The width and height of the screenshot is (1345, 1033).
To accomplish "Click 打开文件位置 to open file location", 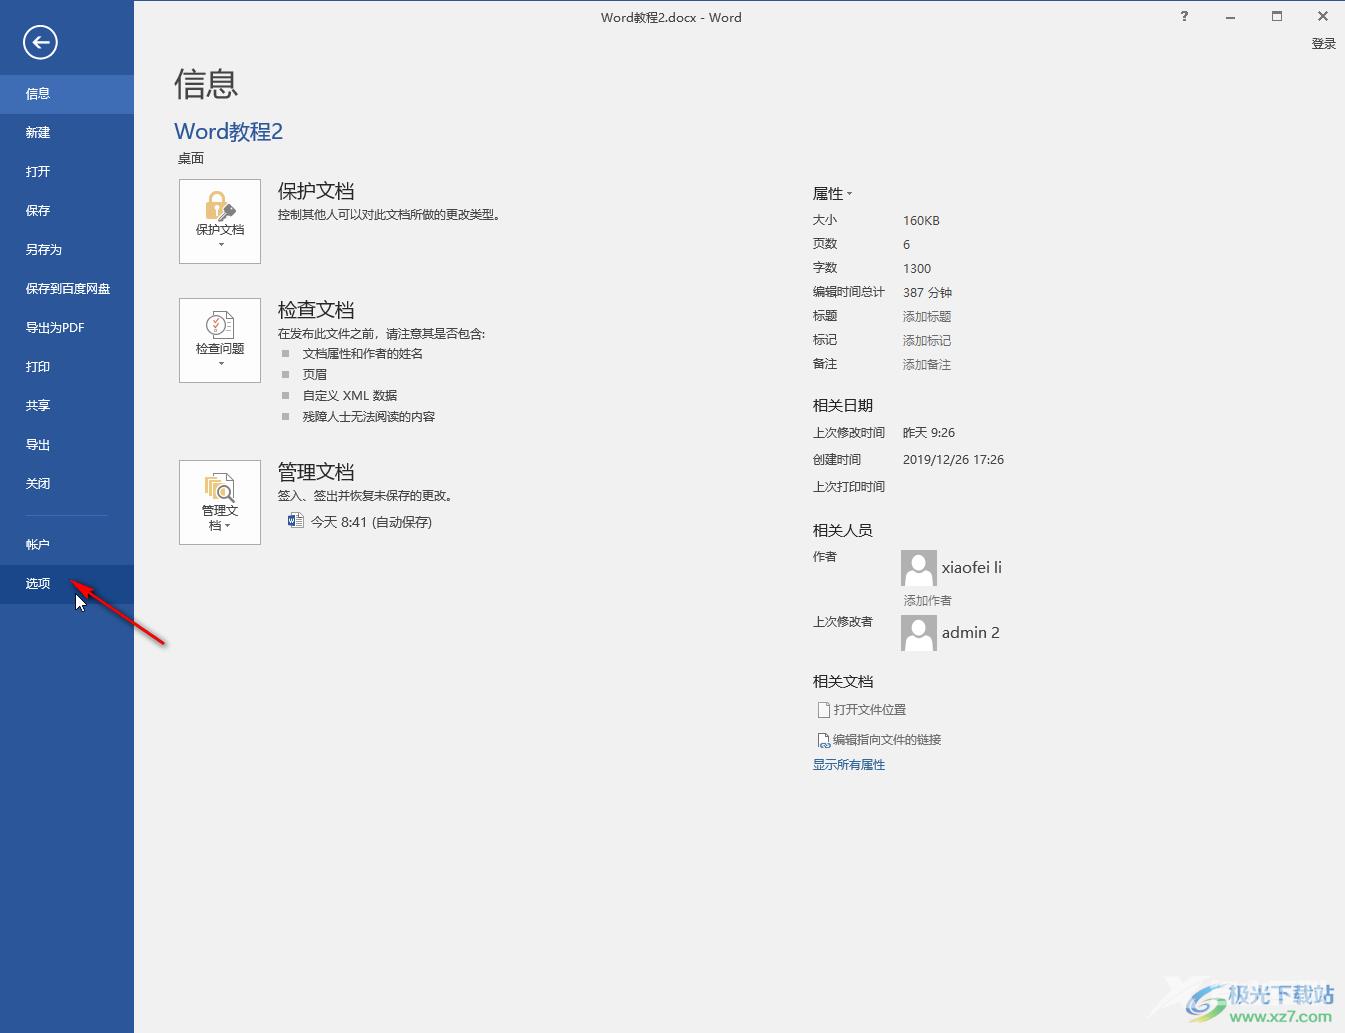I will point(862,710).
